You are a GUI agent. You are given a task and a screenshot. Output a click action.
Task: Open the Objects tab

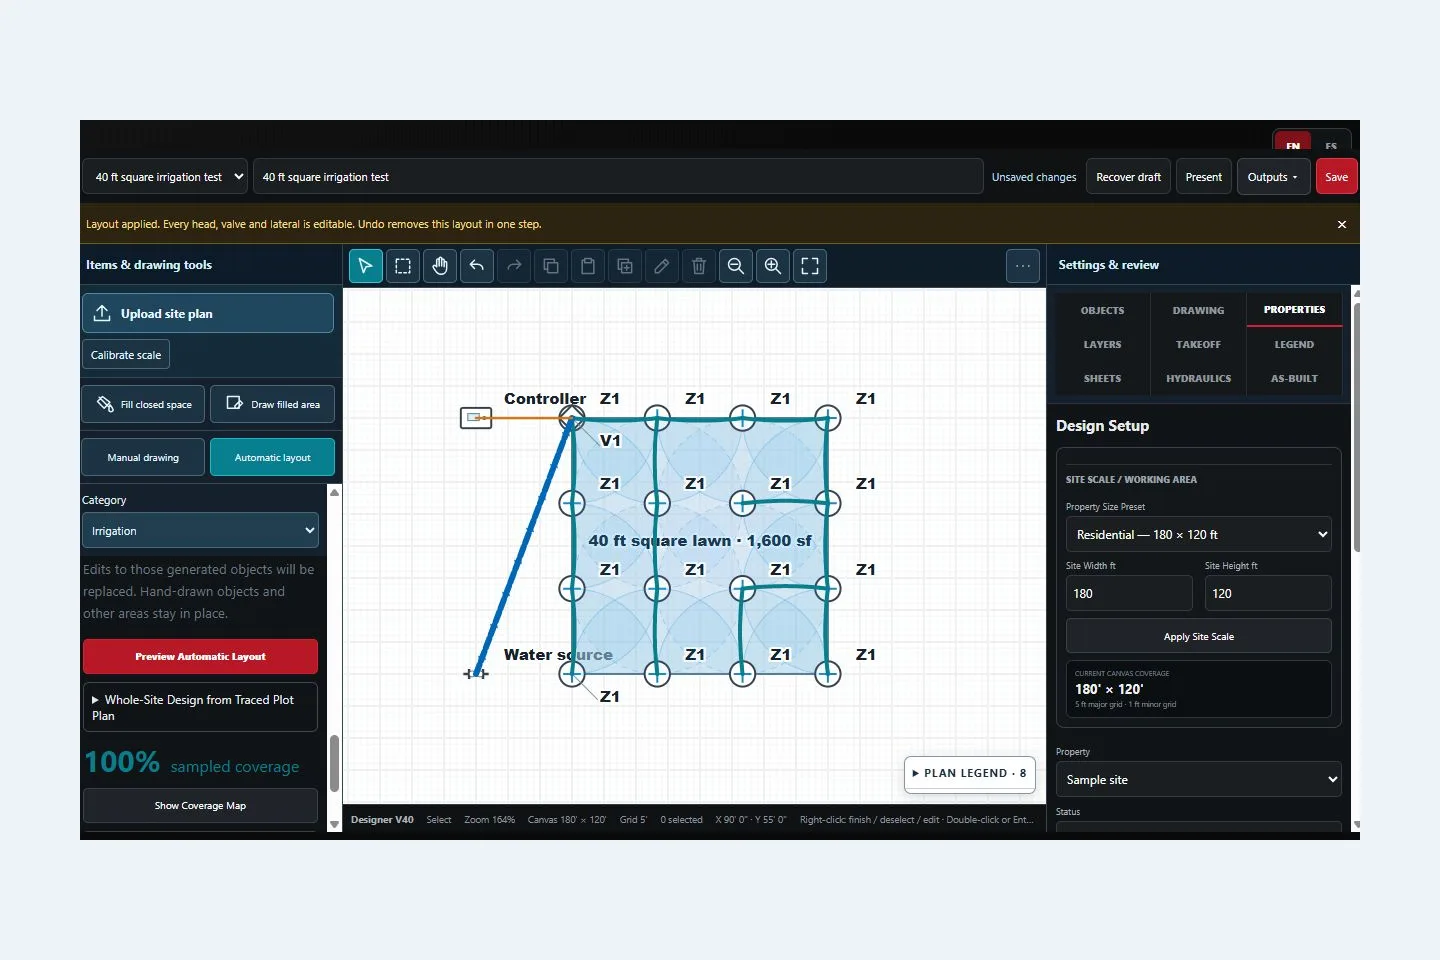[x=1102, y=311]
